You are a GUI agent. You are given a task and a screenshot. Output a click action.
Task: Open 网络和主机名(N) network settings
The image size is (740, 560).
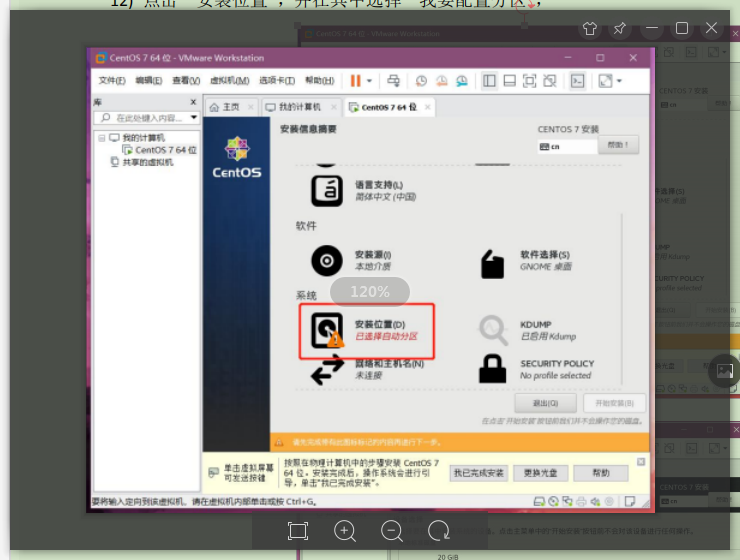pos(367,369)
